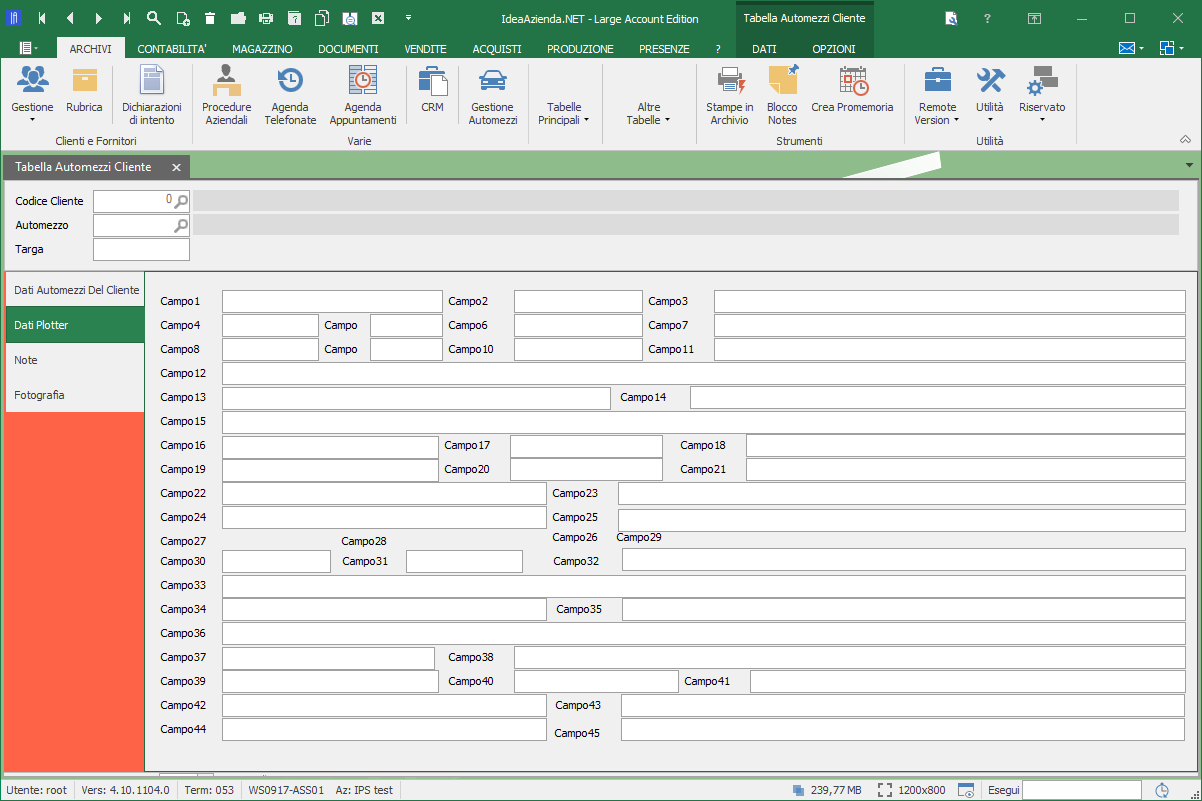Click the X-box icon in quick toolbar

tap(378, 18)
